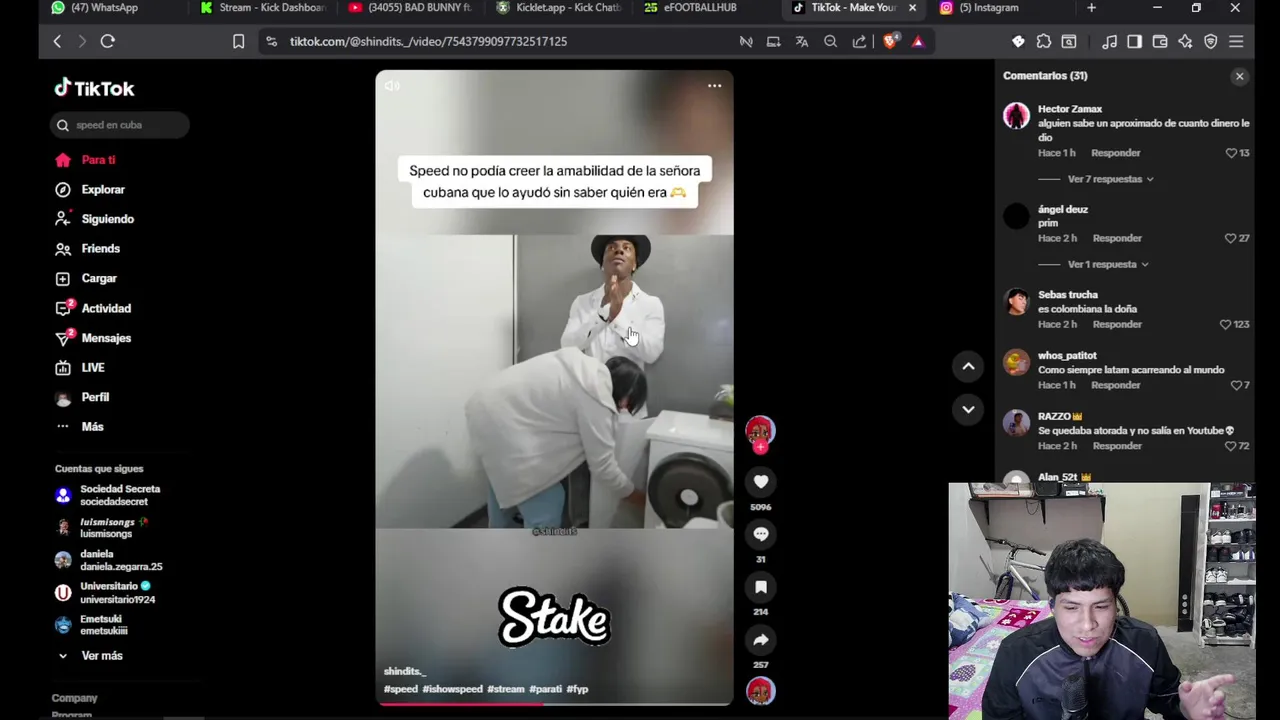Save video with bookmark icon

tap(761, 587)
